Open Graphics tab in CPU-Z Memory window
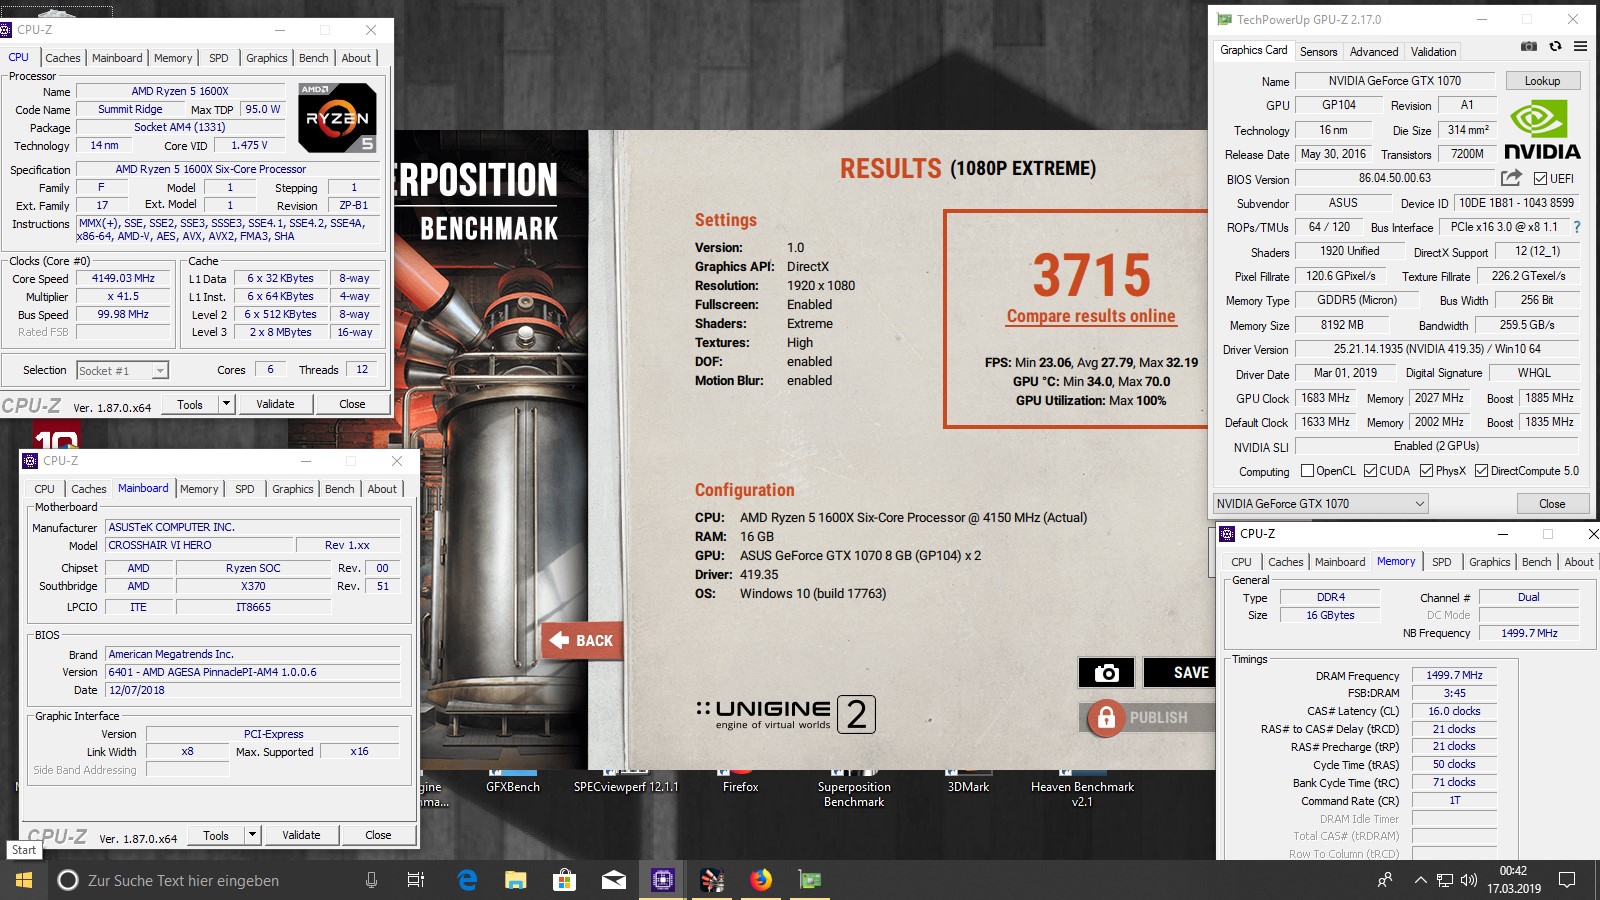This screenshot has width=1600, height=900. [1489, 562]
